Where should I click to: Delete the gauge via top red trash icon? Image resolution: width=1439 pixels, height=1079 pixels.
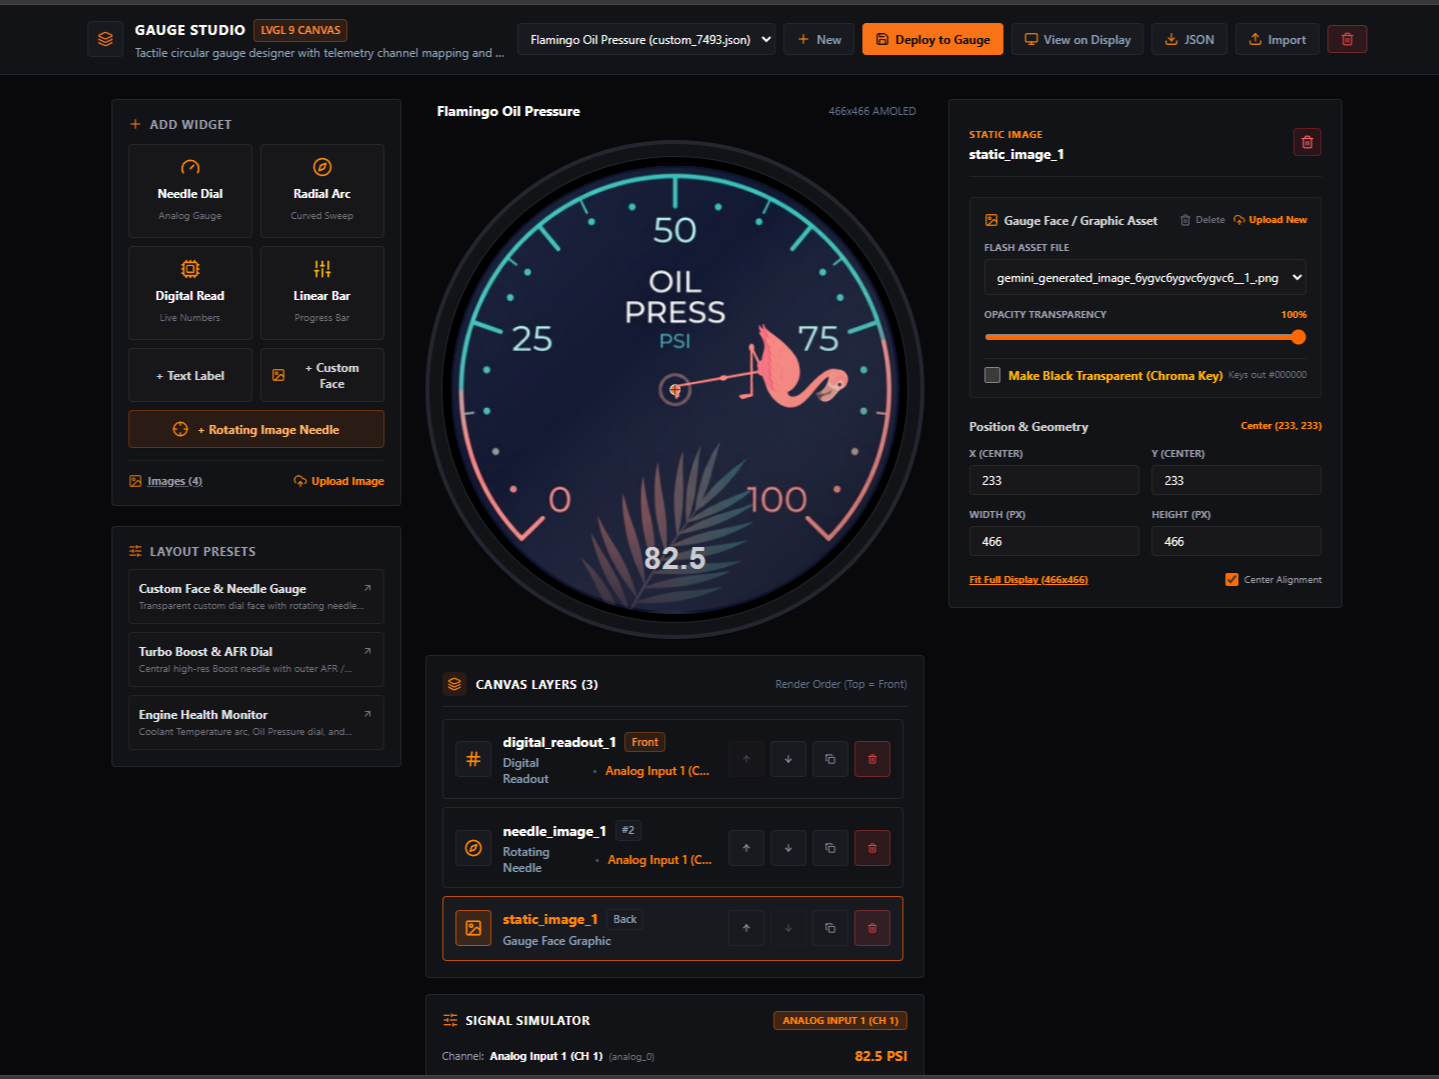point(1347,39)
